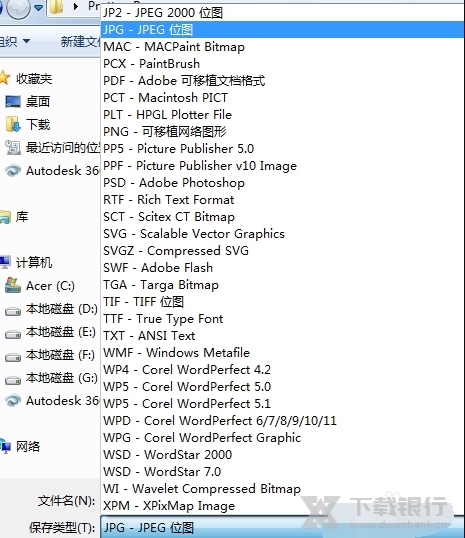Viewport: 465px width, 538px height.
Task: Open recent locations dropdown arrow
Action: tap(38, 7)
